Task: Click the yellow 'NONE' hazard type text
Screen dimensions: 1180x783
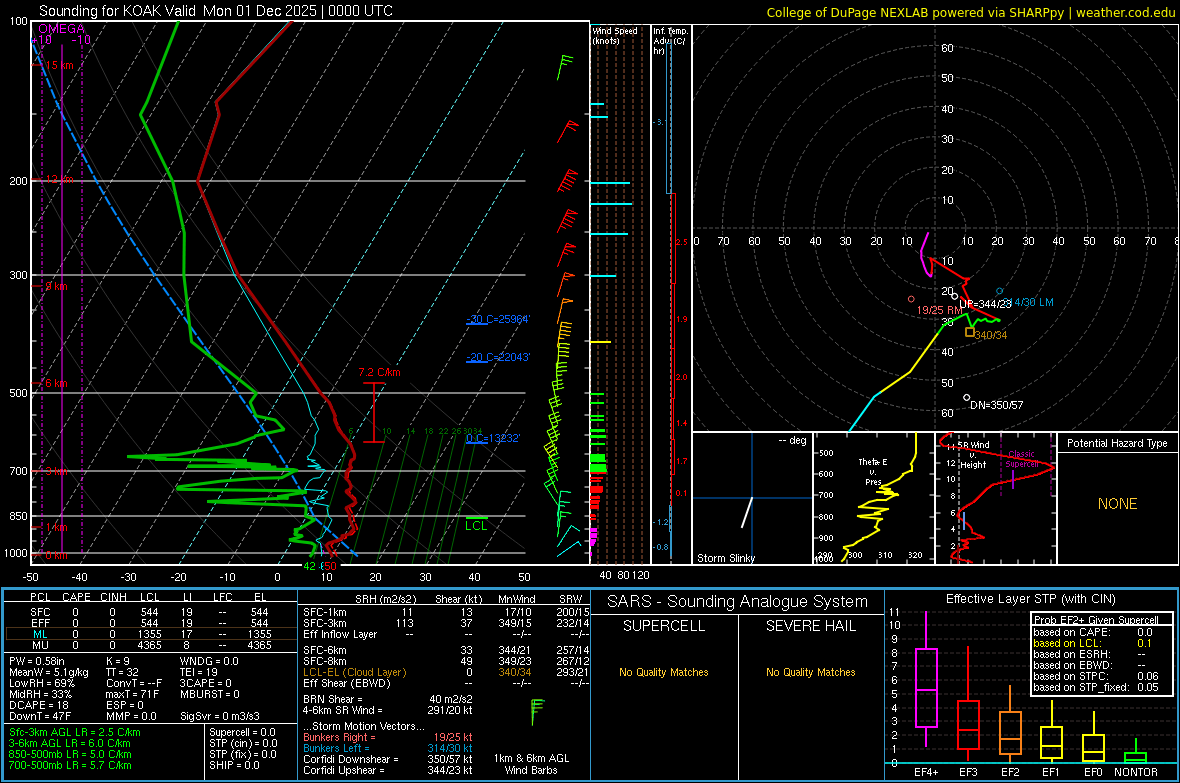Action: click(x=1117, y=504)
